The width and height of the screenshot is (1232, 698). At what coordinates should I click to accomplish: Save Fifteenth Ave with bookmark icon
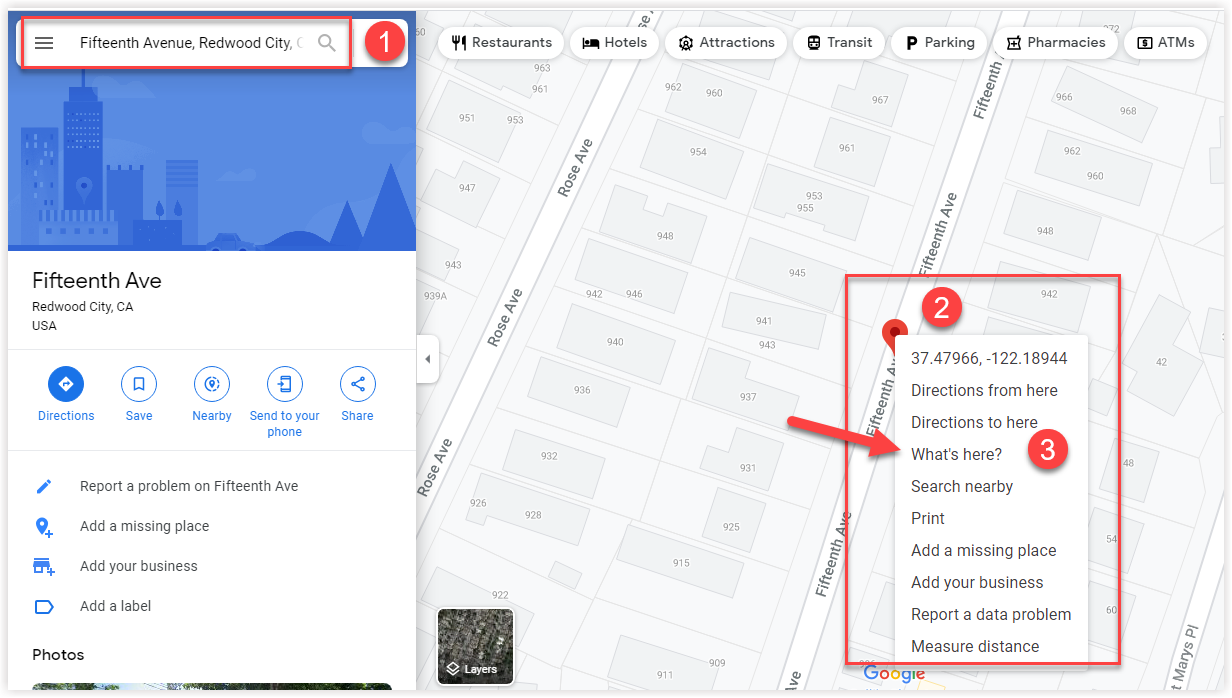(139, 384)
